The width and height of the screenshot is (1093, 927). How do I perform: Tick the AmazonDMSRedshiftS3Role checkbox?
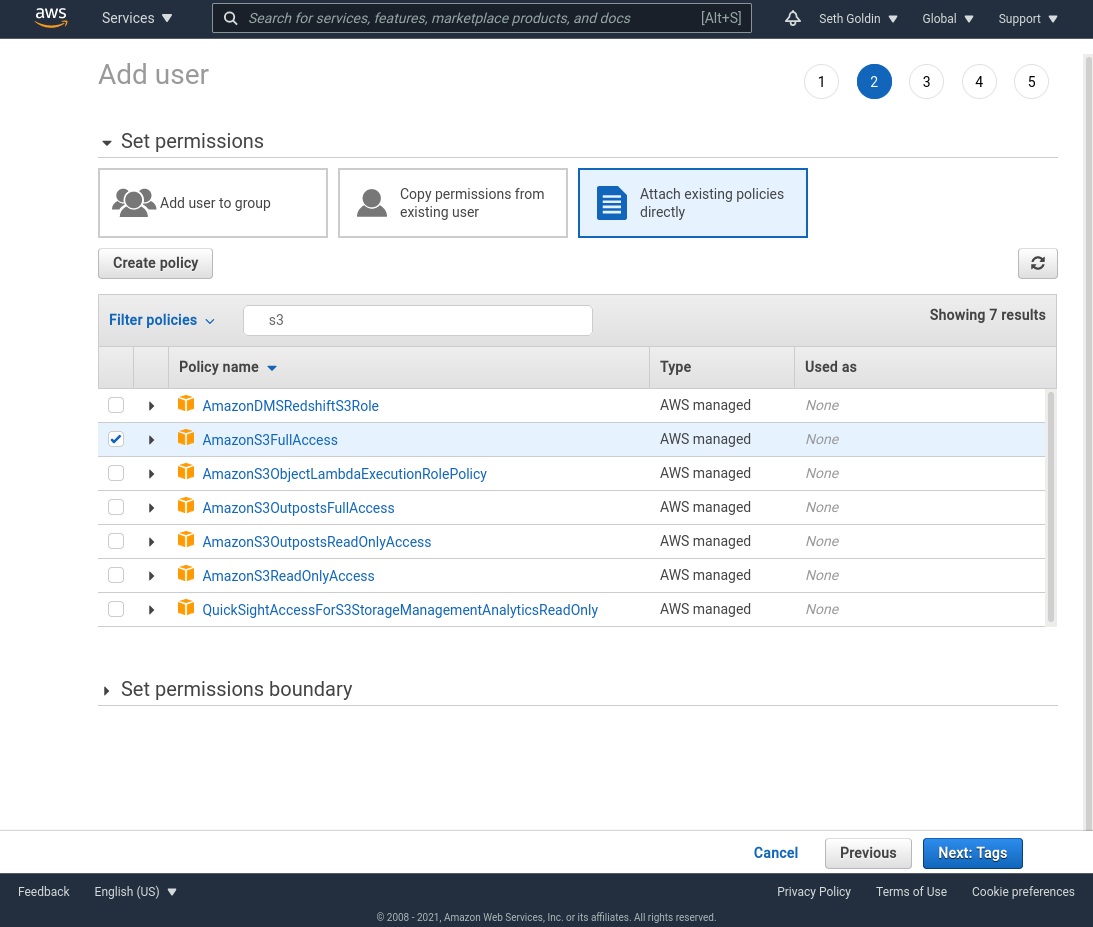point(116,405)
